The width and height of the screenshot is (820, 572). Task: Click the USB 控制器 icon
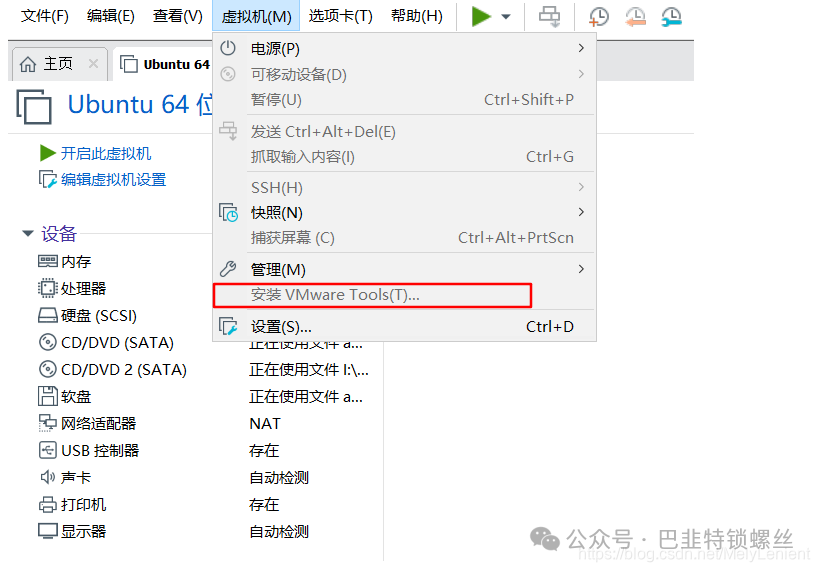(x=48, y=450)
